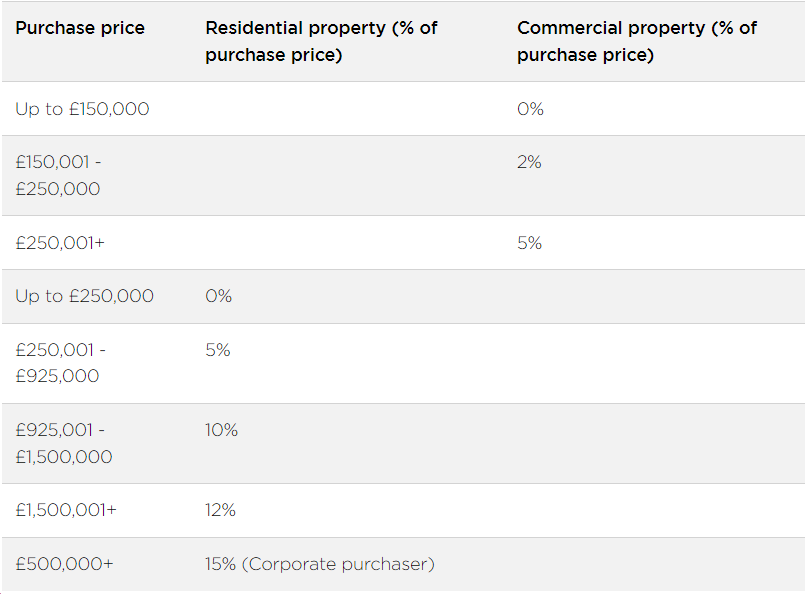Select the "Commercial property" column header
The width and height of the screenshot is (805, 594).
[x=636, y=41]
